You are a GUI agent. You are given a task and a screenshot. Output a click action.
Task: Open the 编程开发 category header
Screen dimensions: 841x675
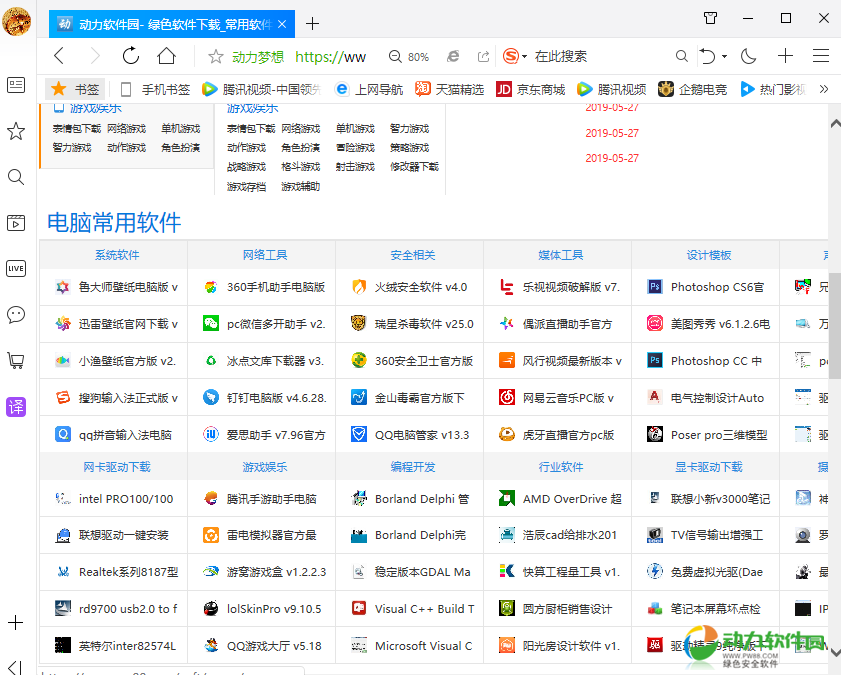[413, 467]
